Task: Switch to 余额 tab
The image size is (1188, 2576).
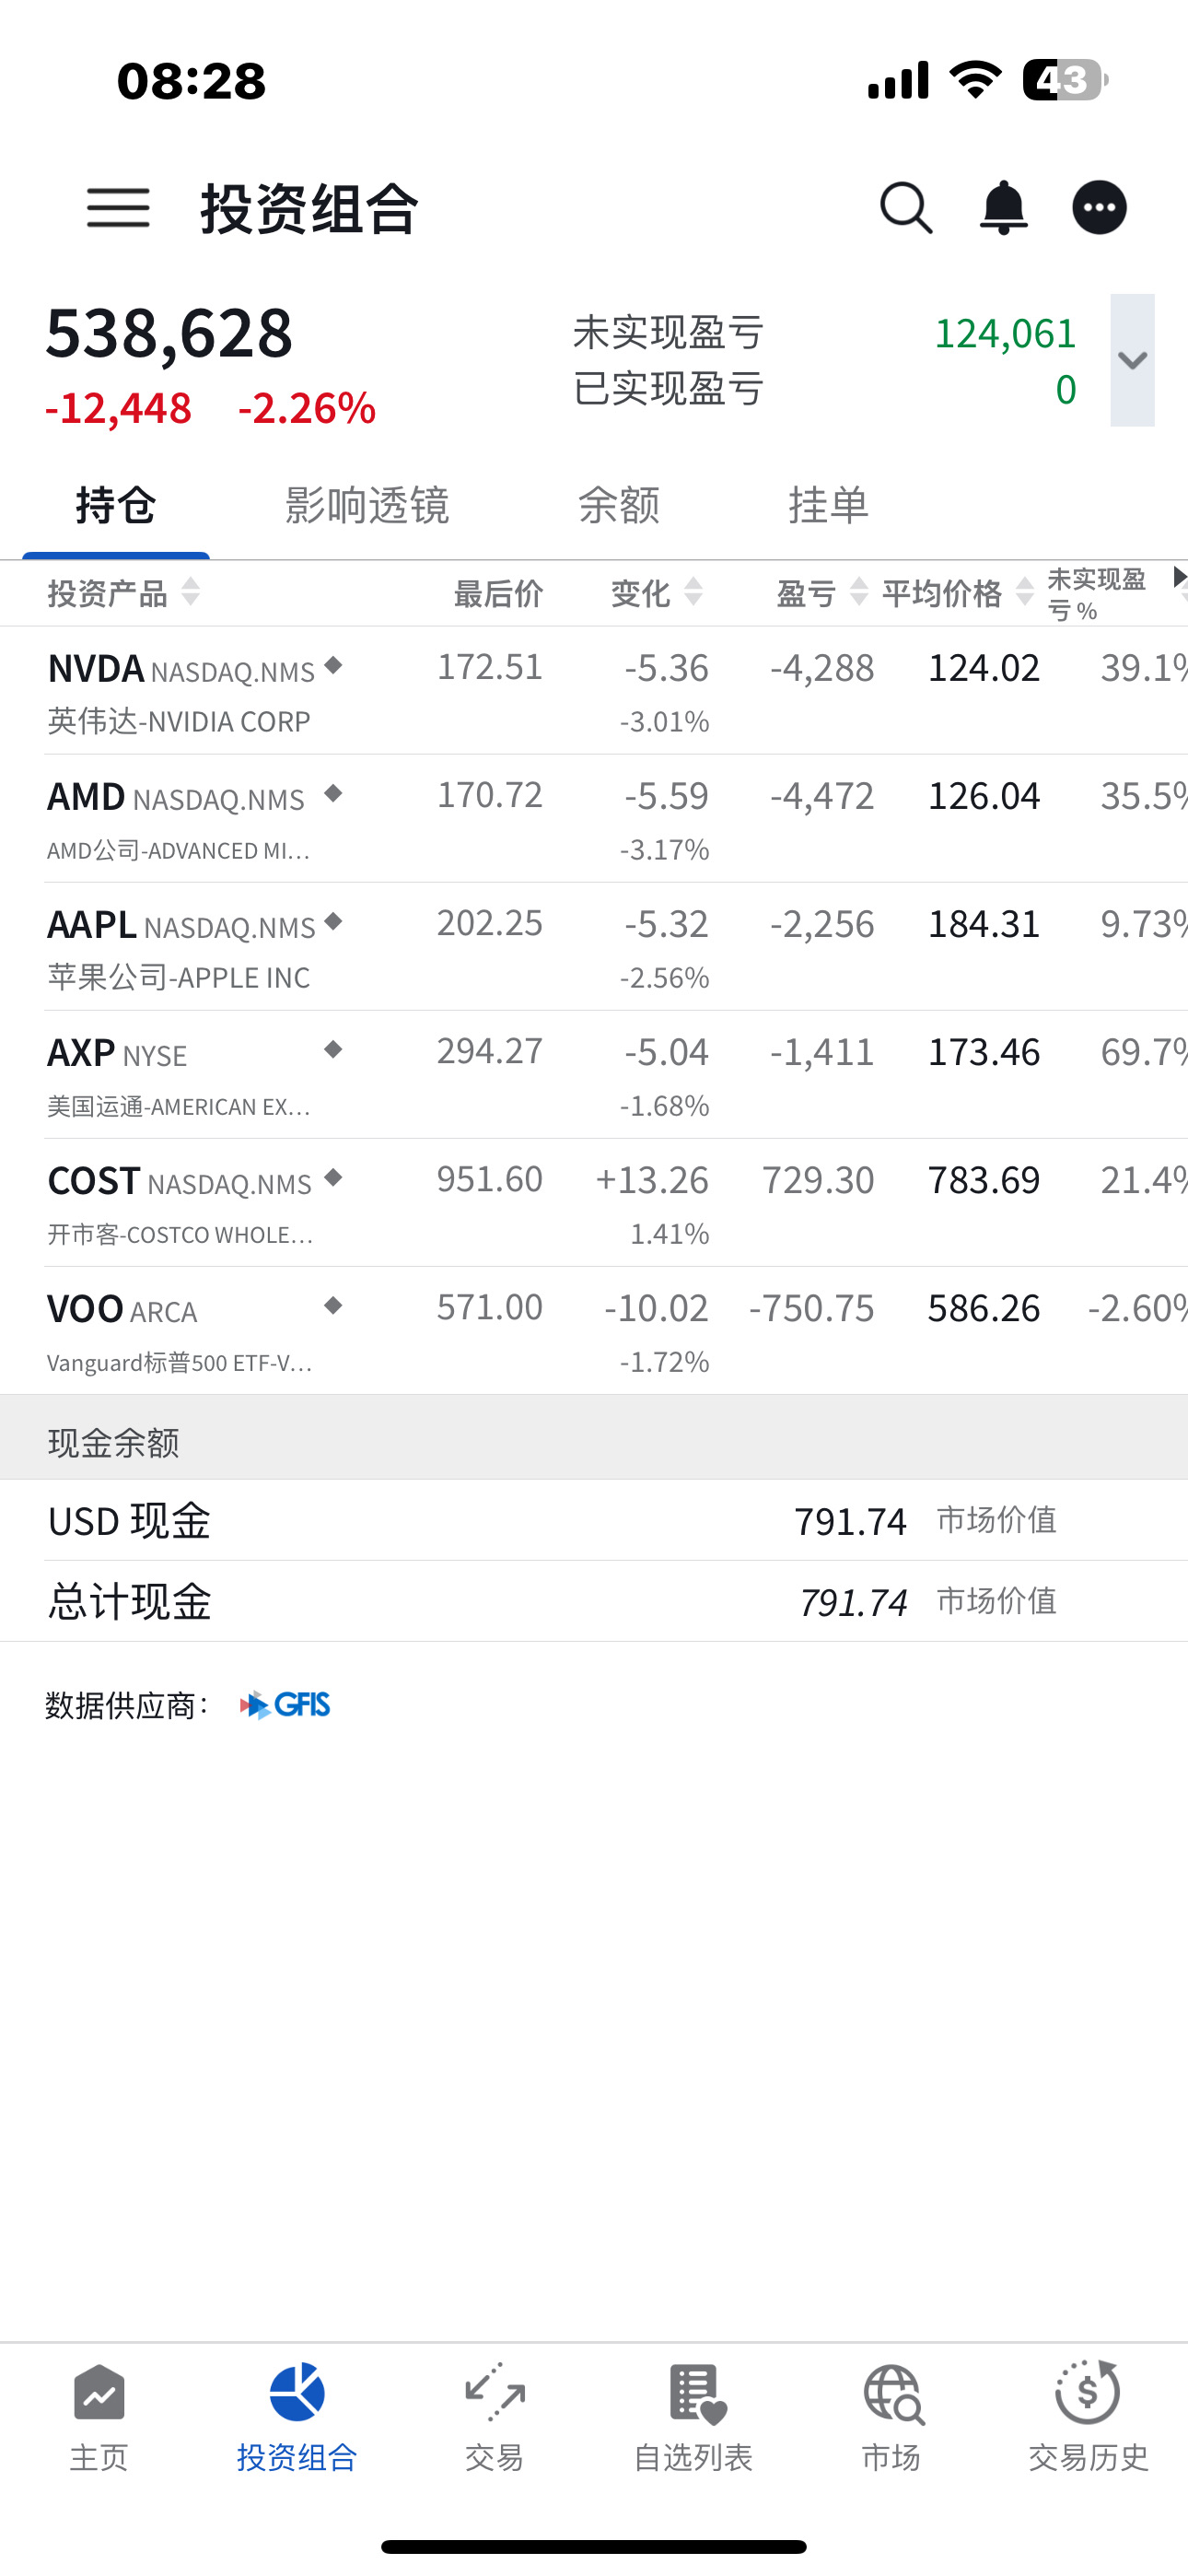Action: point(619,505)
